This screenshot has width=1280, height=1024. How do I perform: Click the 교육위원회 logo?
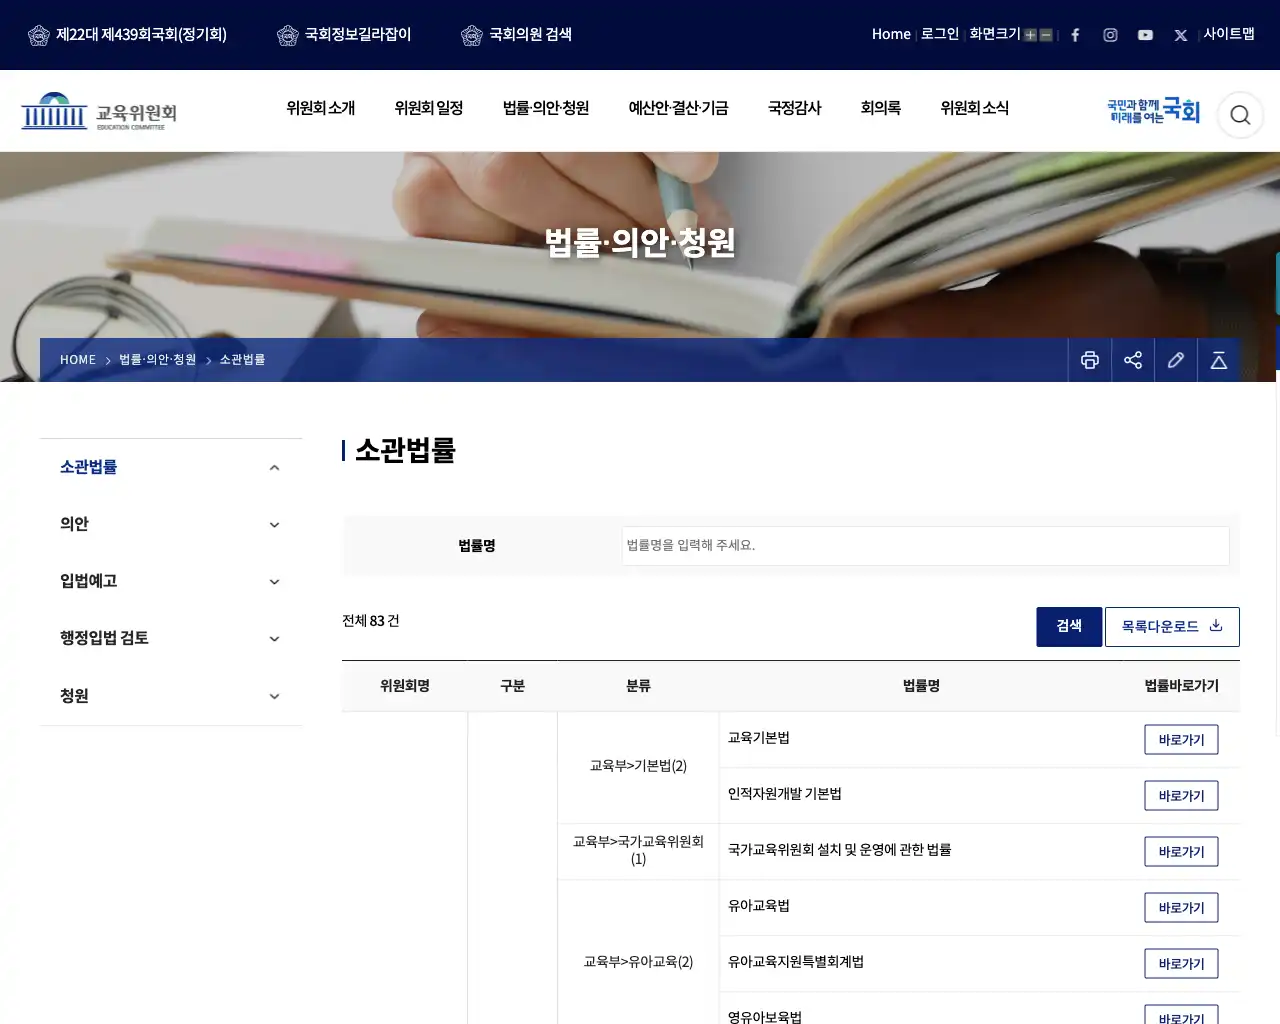tap(99, 112)
